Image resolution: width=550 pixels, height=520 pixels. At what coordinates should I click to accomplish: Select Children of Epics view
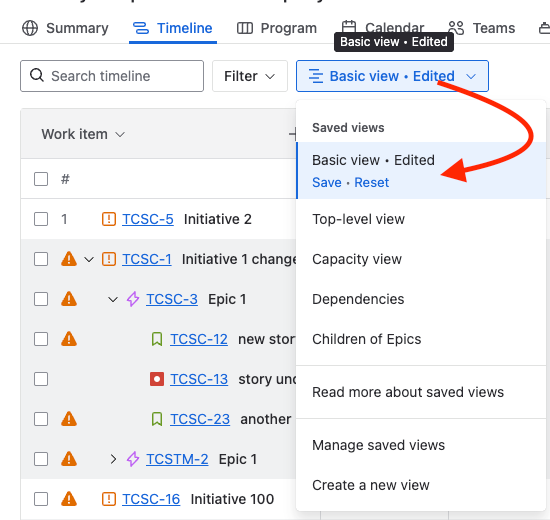click(421, 339)
